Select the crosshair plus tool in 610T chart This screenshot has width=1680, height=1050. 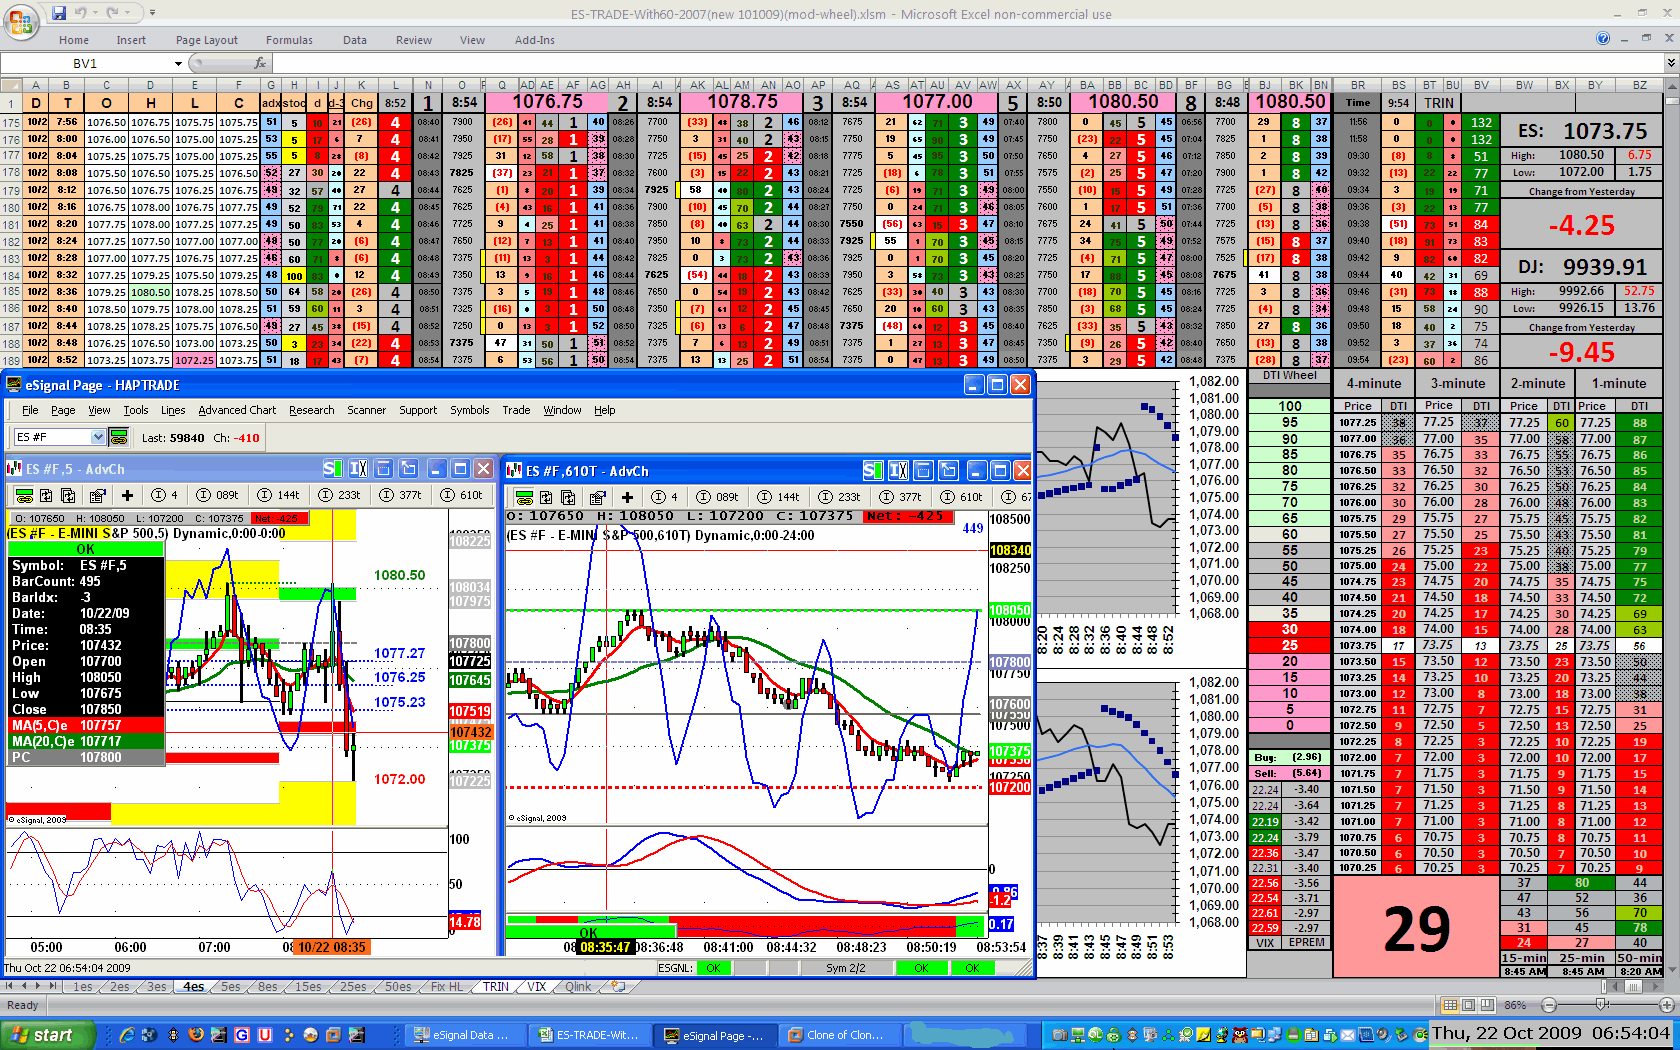[x=627, y=497]
